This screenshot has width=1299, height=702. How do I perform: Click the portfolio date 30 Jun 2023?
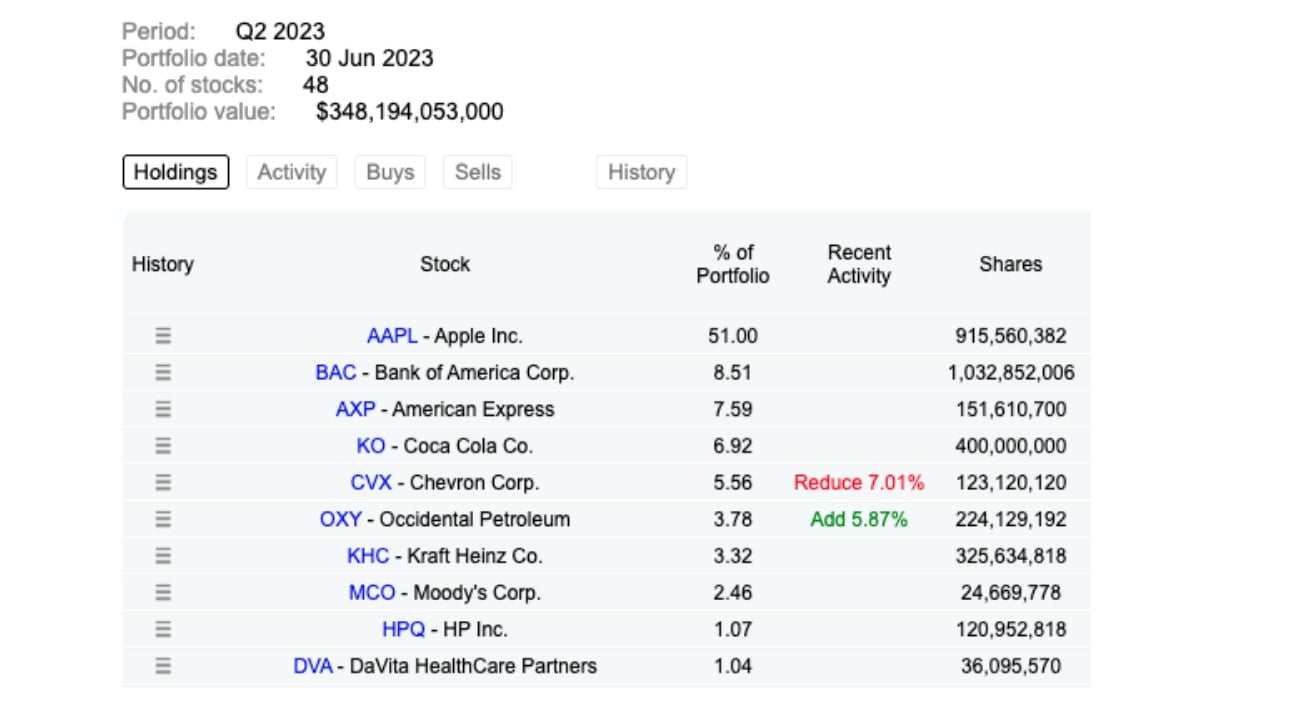tap(370, 58)
